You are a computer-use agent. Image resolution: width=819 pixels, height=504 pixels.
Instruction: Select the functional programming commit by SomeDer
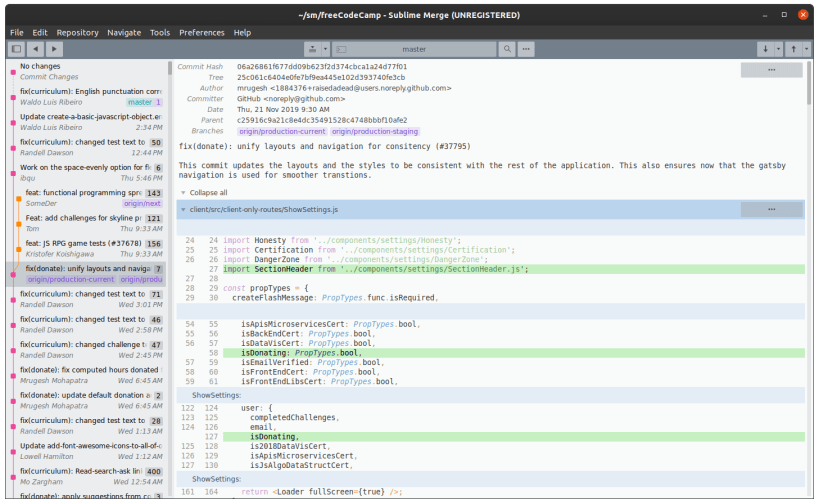pyautogui.click(x=88, y=198)
